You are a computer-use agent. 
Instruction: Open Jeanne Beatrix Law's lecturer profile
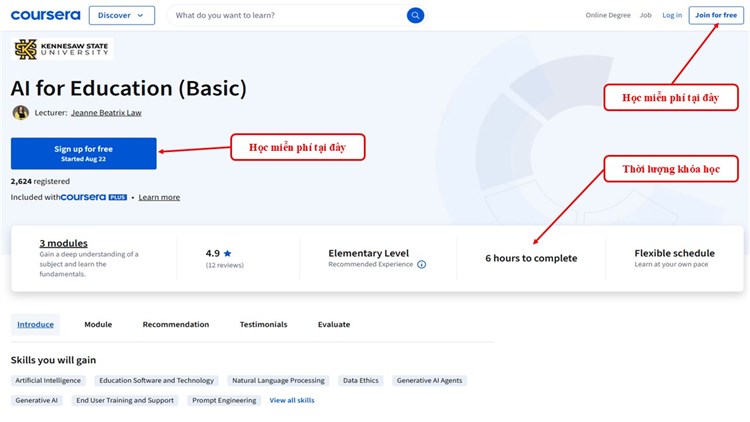pos(106,113)
